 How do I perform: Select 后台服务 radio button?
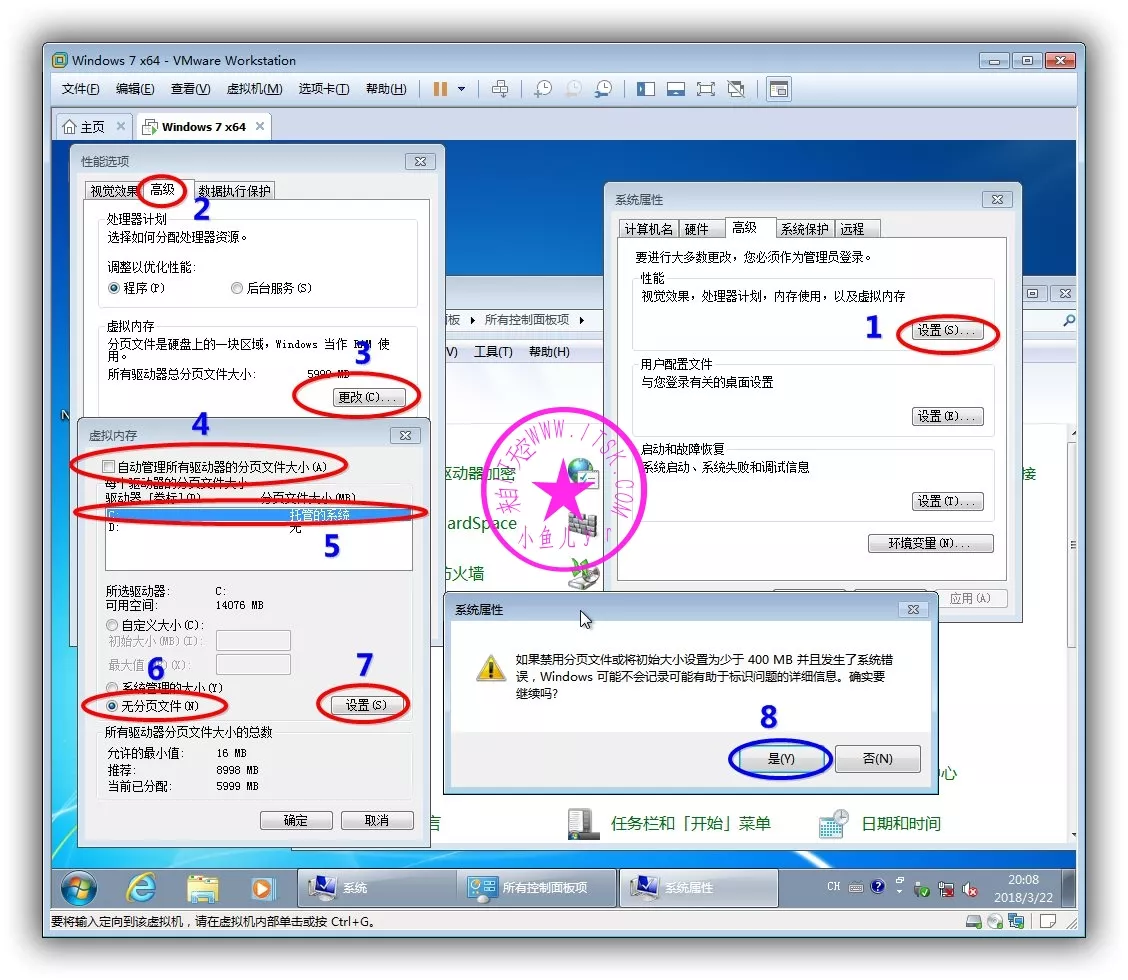point(237,288)
